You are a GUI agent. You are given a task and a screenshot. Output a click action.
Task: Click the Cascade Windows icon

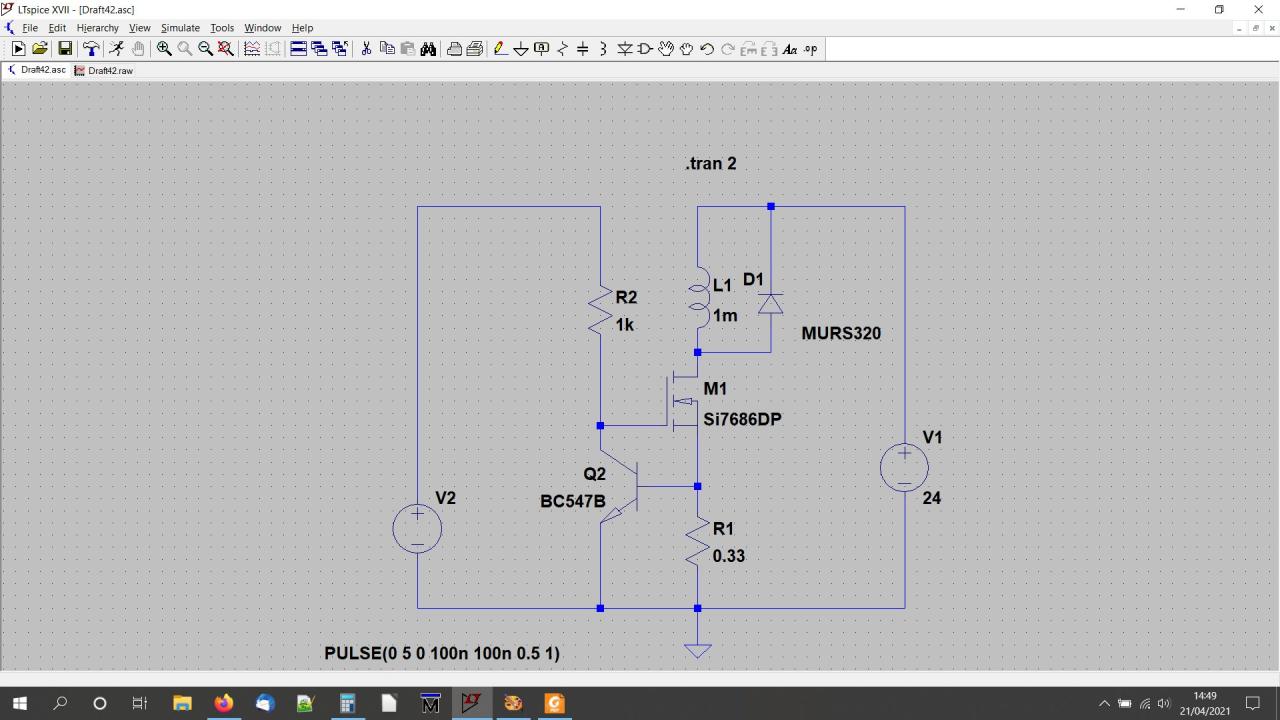[x=319, y=49]
